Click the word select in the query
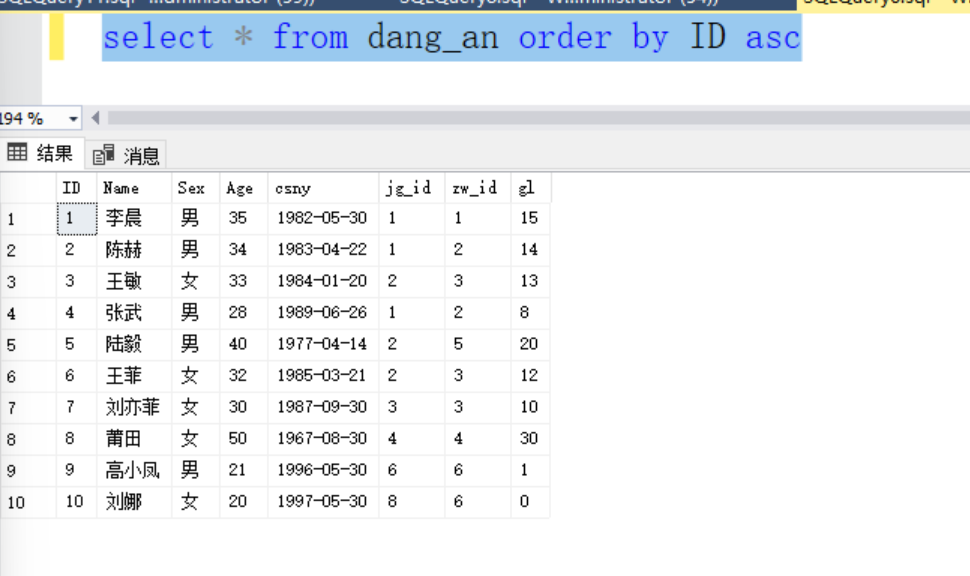This screenshot has width=970, height=576. point(158,37)
